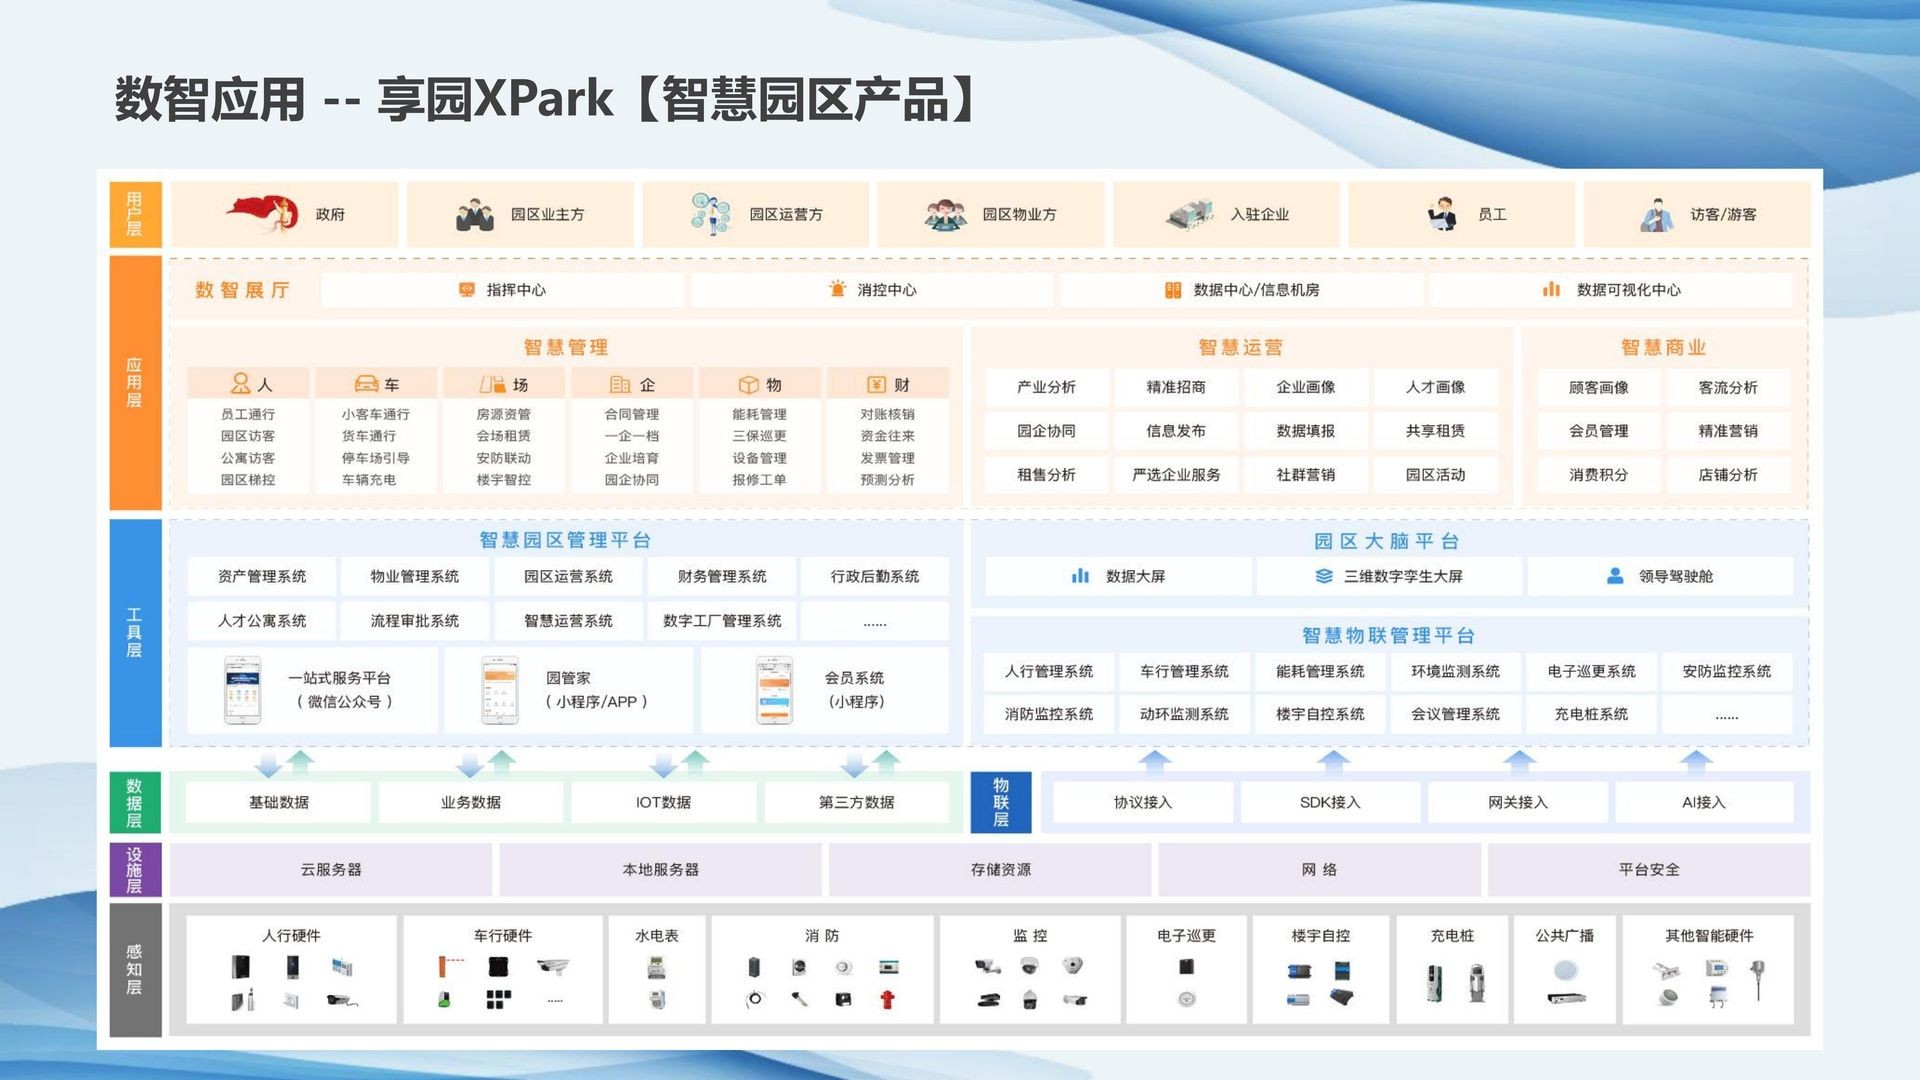Screen dimensions: 1920x1080
Task: Open the 精准招商 box
Action: [1176, 387]
